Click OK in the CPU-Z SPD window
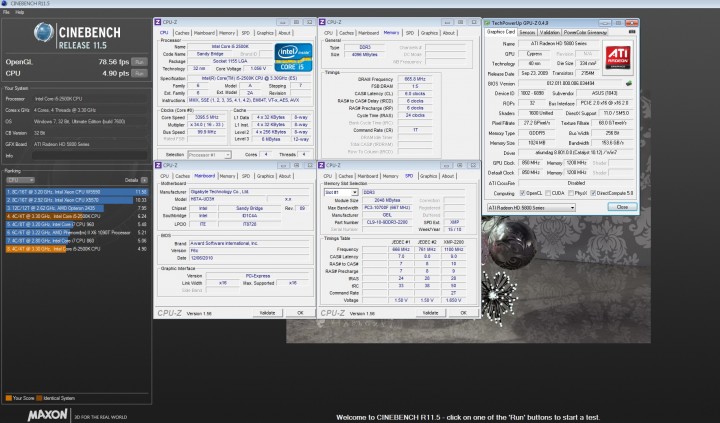The image size is (720, 423). point(463,313)
